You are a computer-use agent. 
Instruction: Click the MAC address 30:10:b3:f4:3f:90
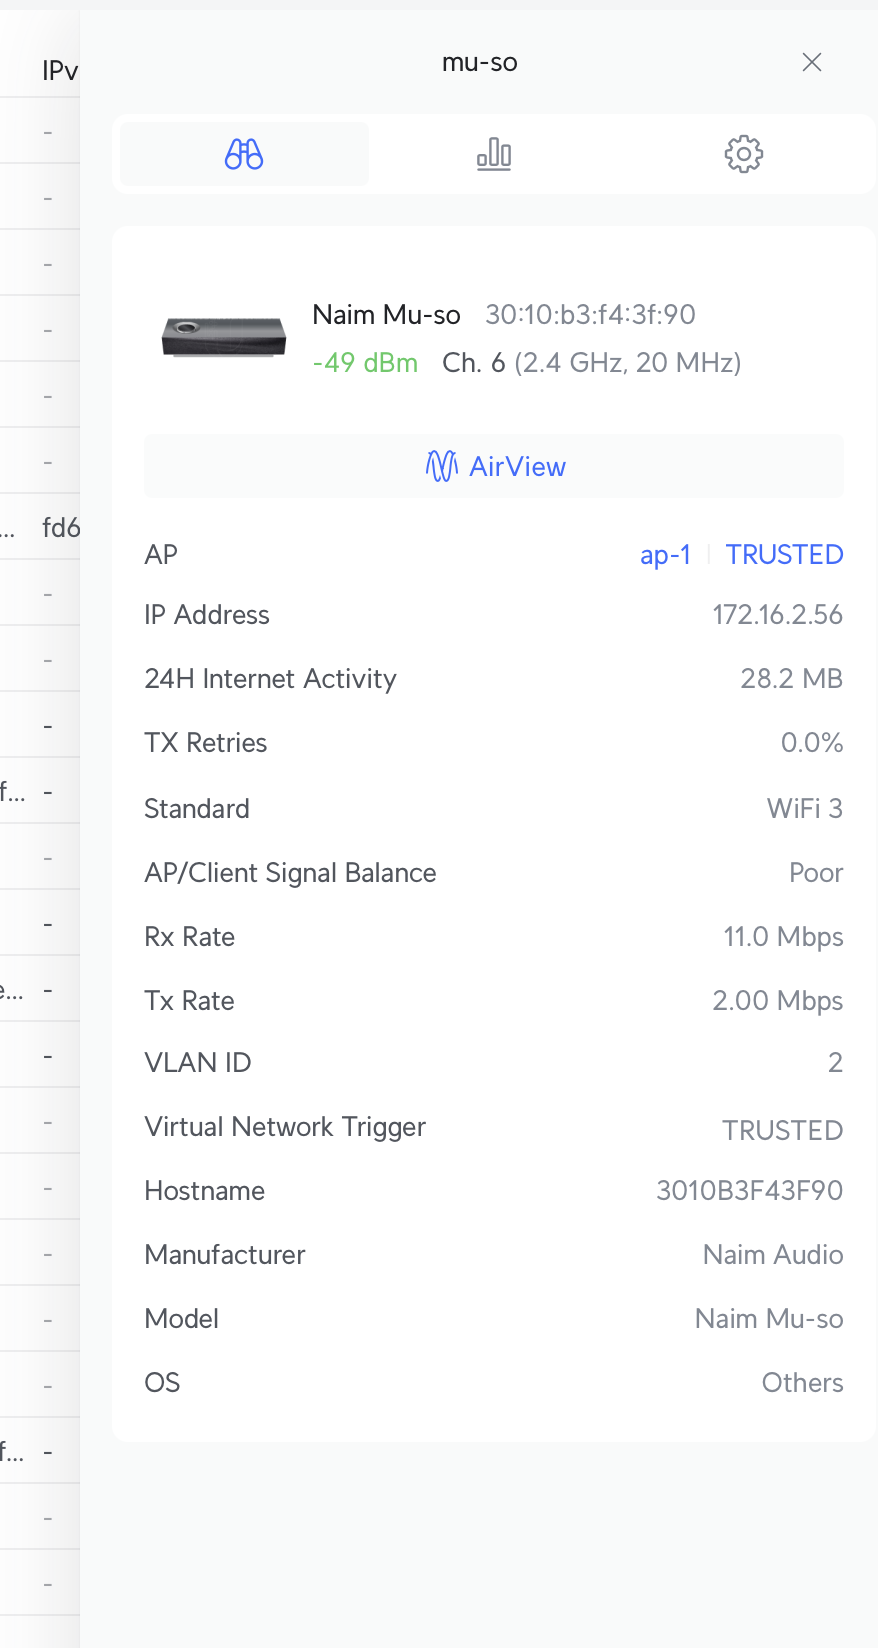click(590, 315)
